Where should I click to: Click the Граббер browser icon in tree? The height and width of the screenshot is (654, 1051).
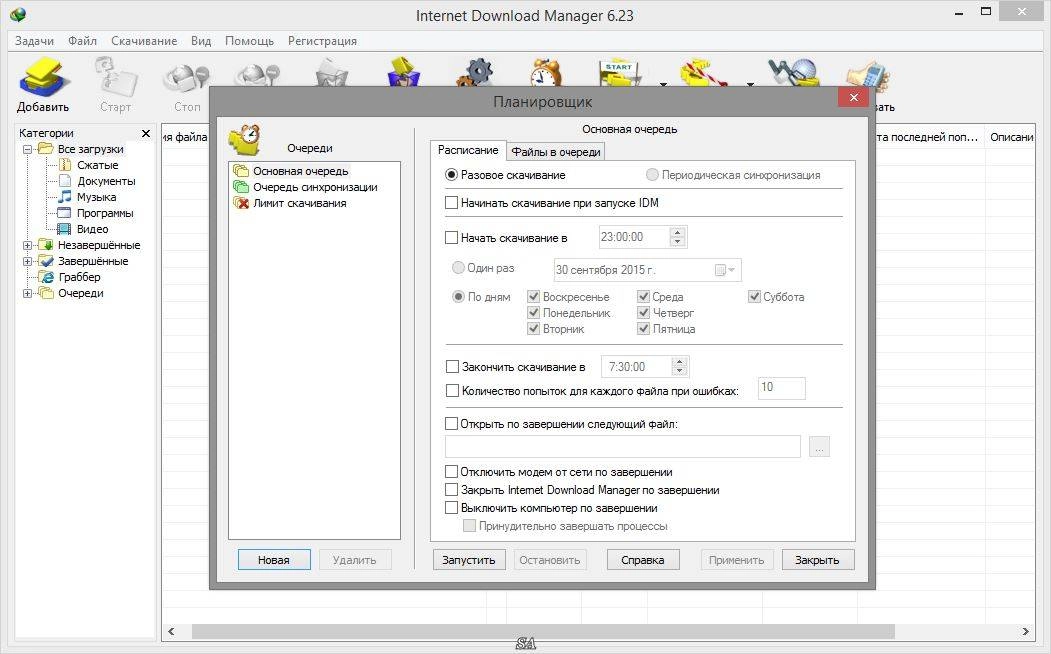[x=46, y=277]
